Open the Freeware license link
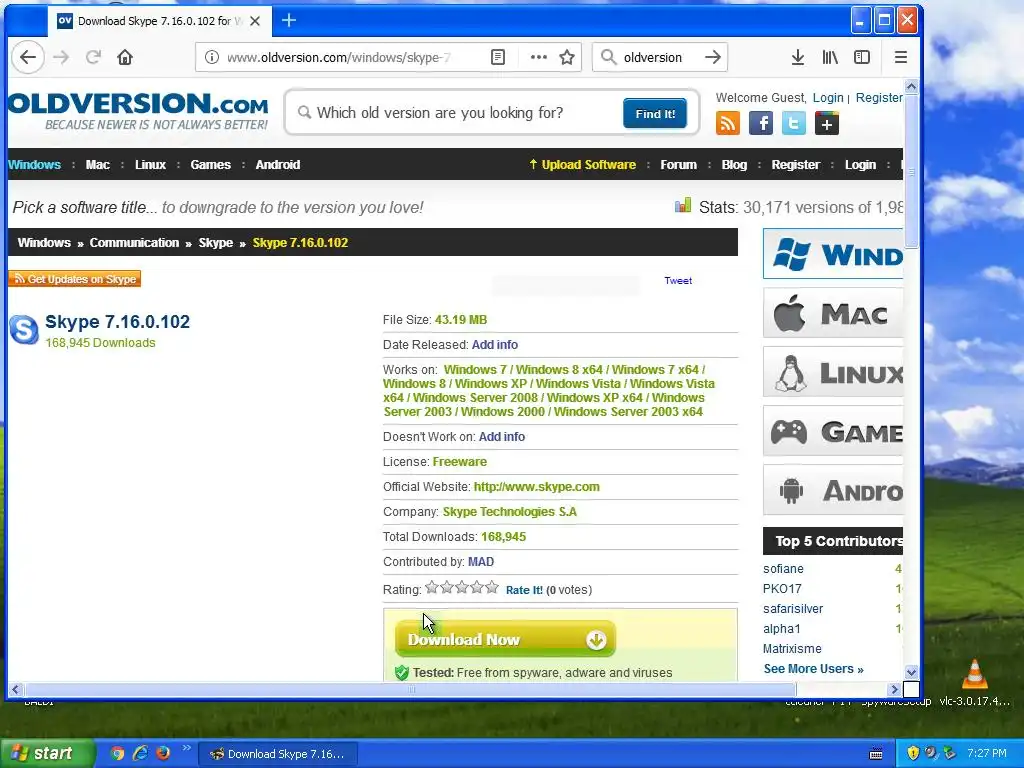The height and width of the screenshot is (768, 1024). tap(459, 462)
